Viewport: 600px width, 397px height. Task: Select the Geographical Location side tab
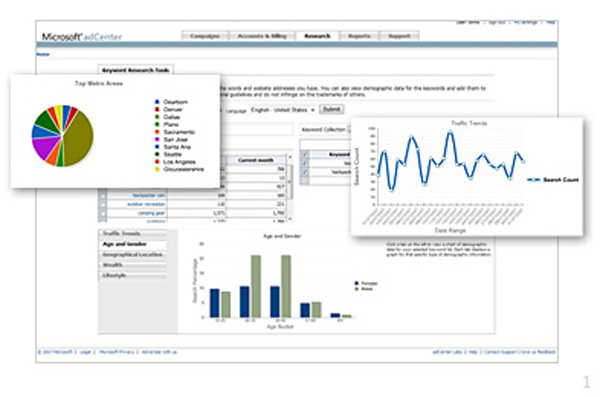[133, 255]
